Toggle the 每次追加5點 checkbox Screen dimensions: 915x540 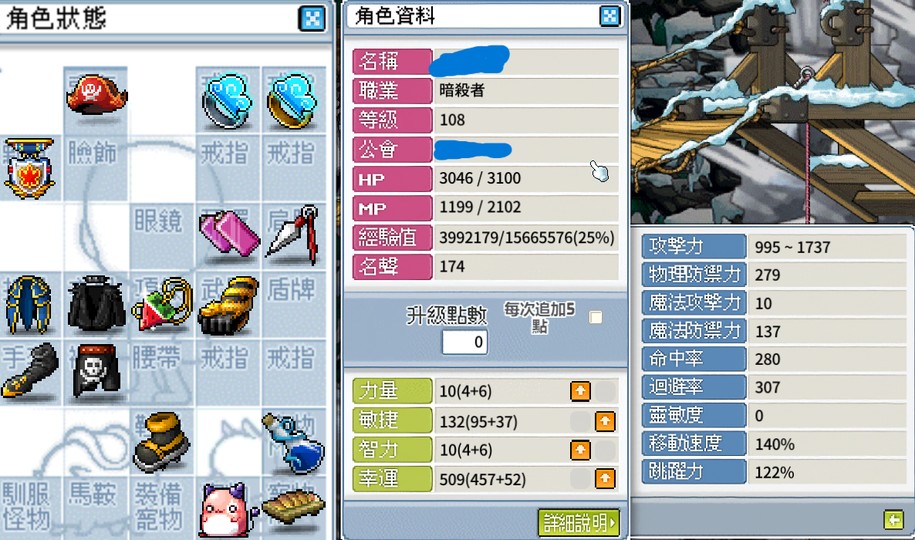(x=595, y=317)
